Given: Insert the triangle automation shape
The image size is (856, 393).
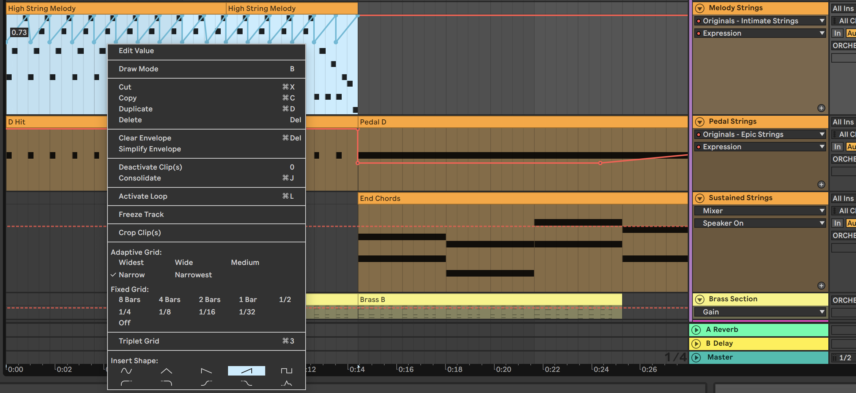Looking at the screenshot, I should (166, 371).
